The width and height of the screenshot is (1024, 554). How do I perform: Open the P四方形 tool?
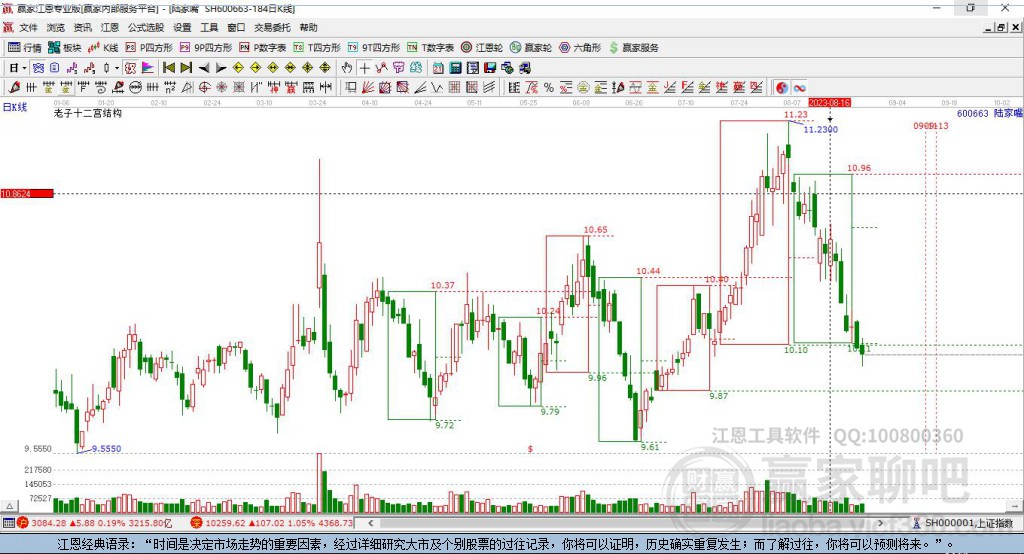149,48
